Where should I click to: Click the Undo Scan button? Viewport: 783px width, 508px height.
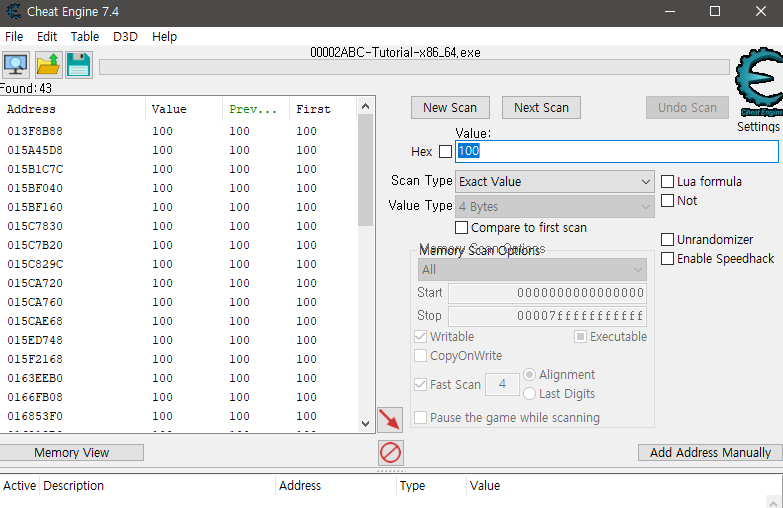click(x=687, y=108)
